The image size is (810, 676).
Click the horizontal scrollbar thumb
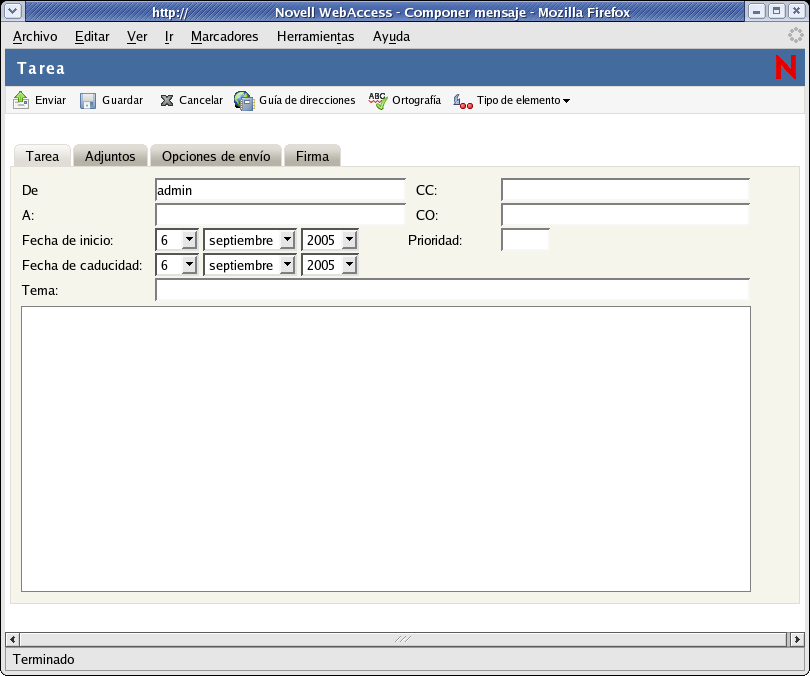[403, 639]
